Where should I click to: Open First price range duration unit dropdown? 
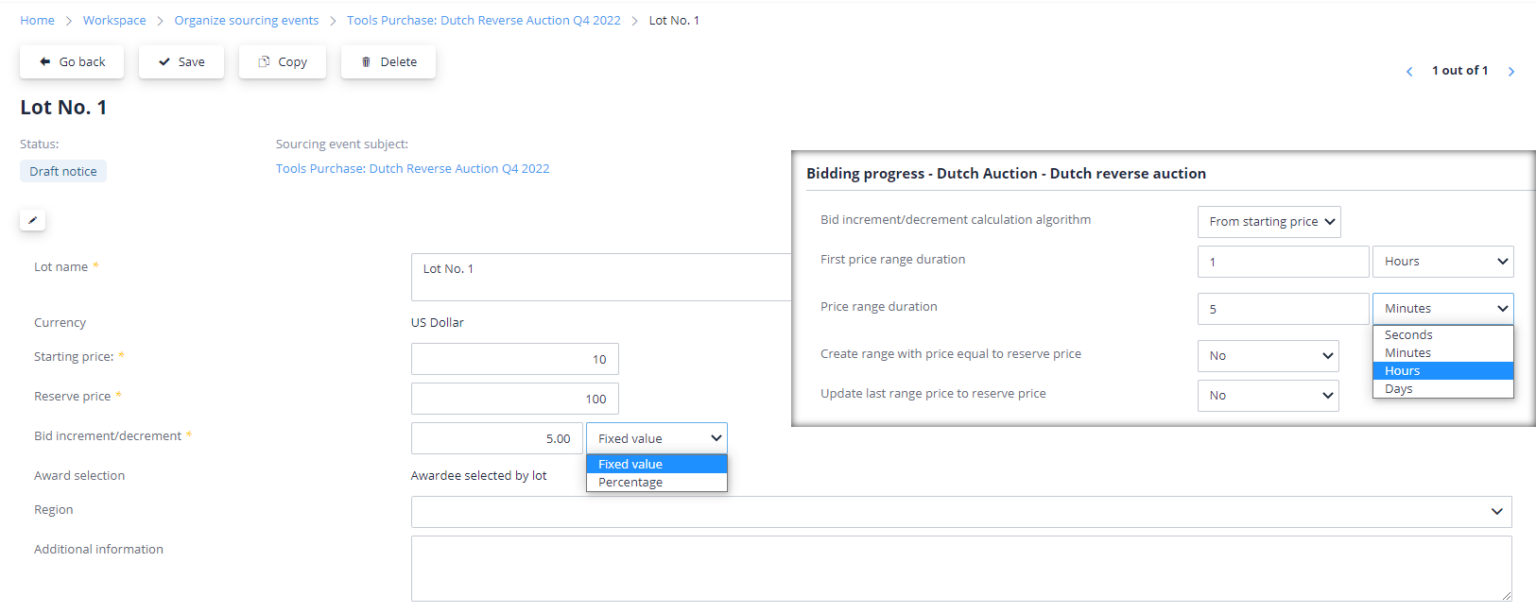[1443, 261]
